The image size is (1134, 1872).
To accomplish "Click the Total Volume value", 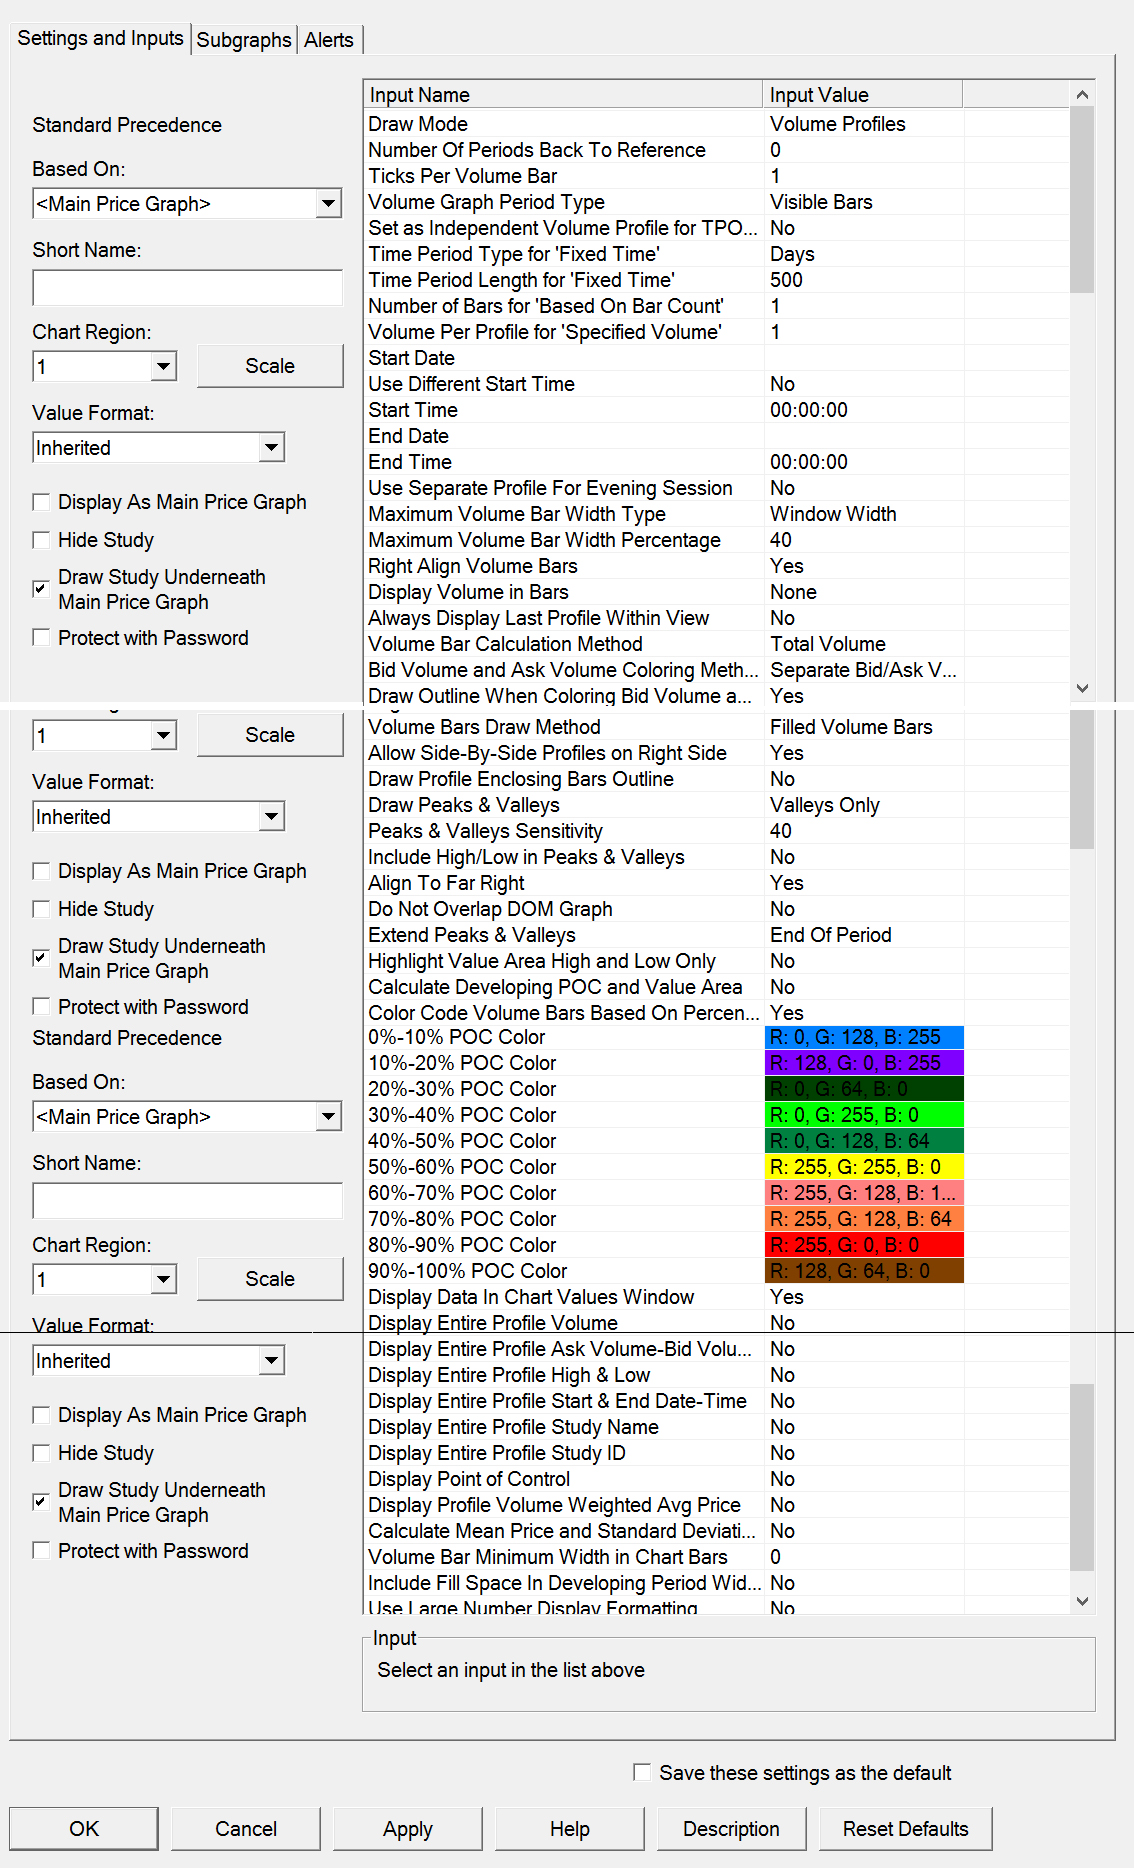I will 828,644.
